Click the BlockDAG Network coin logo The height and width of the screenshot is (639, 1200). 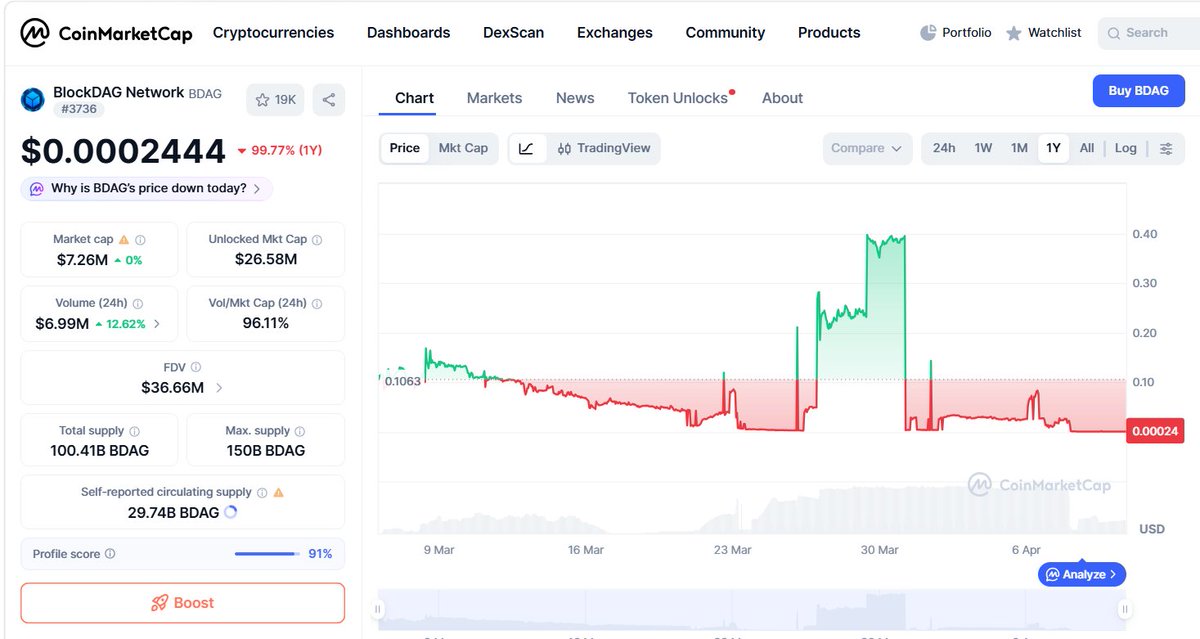[x=34, y=99]
